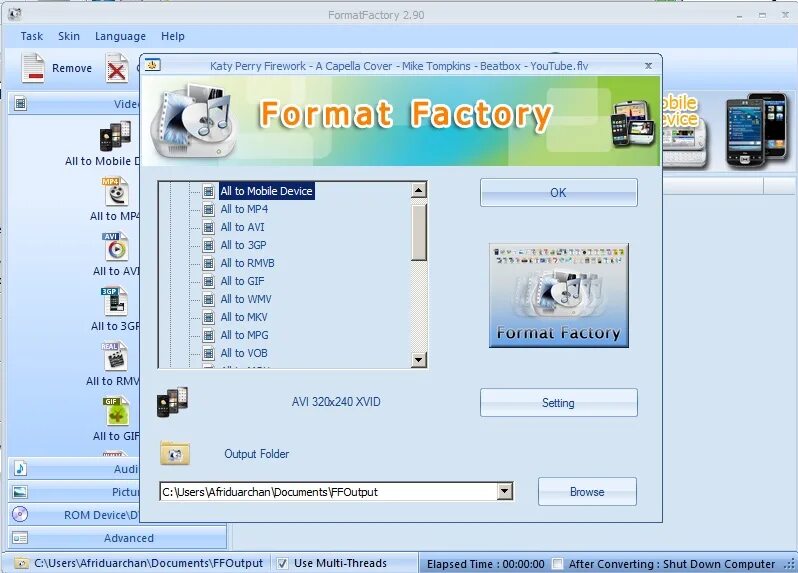
Task: Click the All to AVI sidebar icon
Action: (116, 247)
